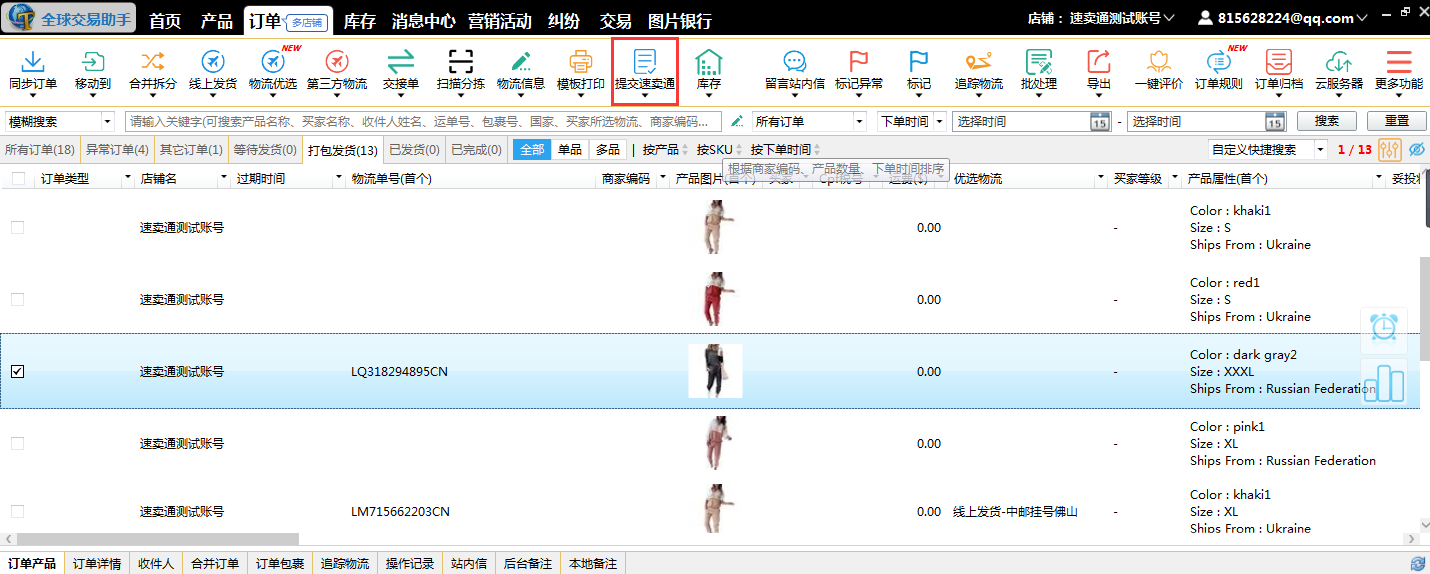Image resolution: width=1430 pixels, height=574 pixels.
Task: Open the 移动到 move-to toolbar icon
Action: (x=93, y=63)
